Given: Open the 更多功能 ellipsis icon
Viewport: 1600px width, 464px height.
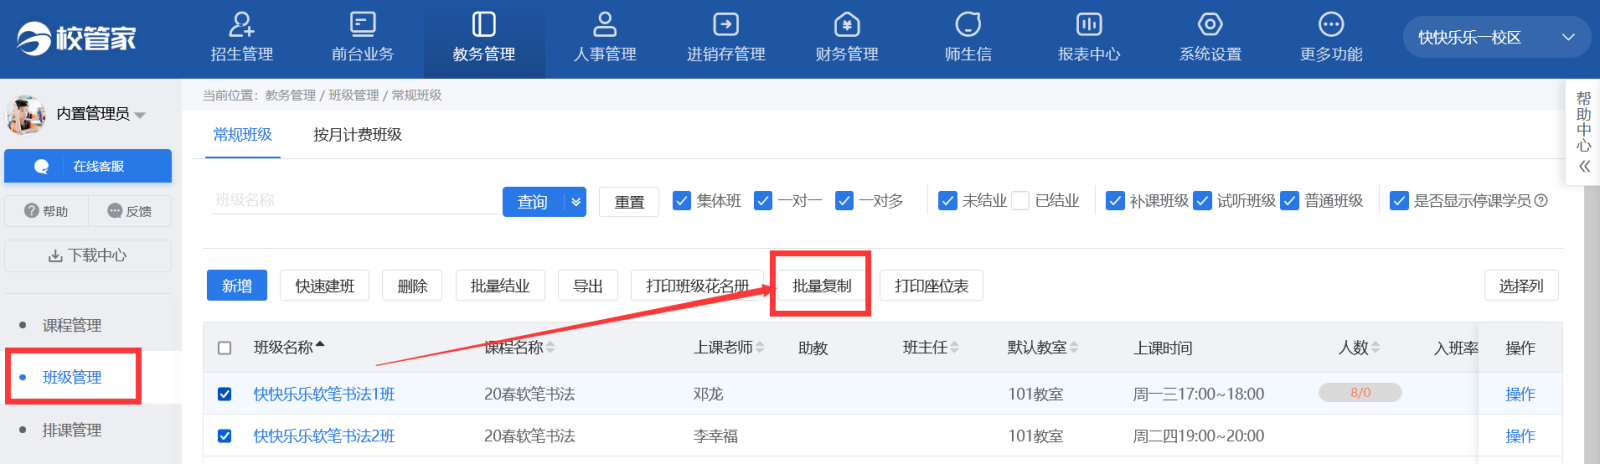Looking at the screenshot, I should pyautogui.click(x=1330, y=25).
